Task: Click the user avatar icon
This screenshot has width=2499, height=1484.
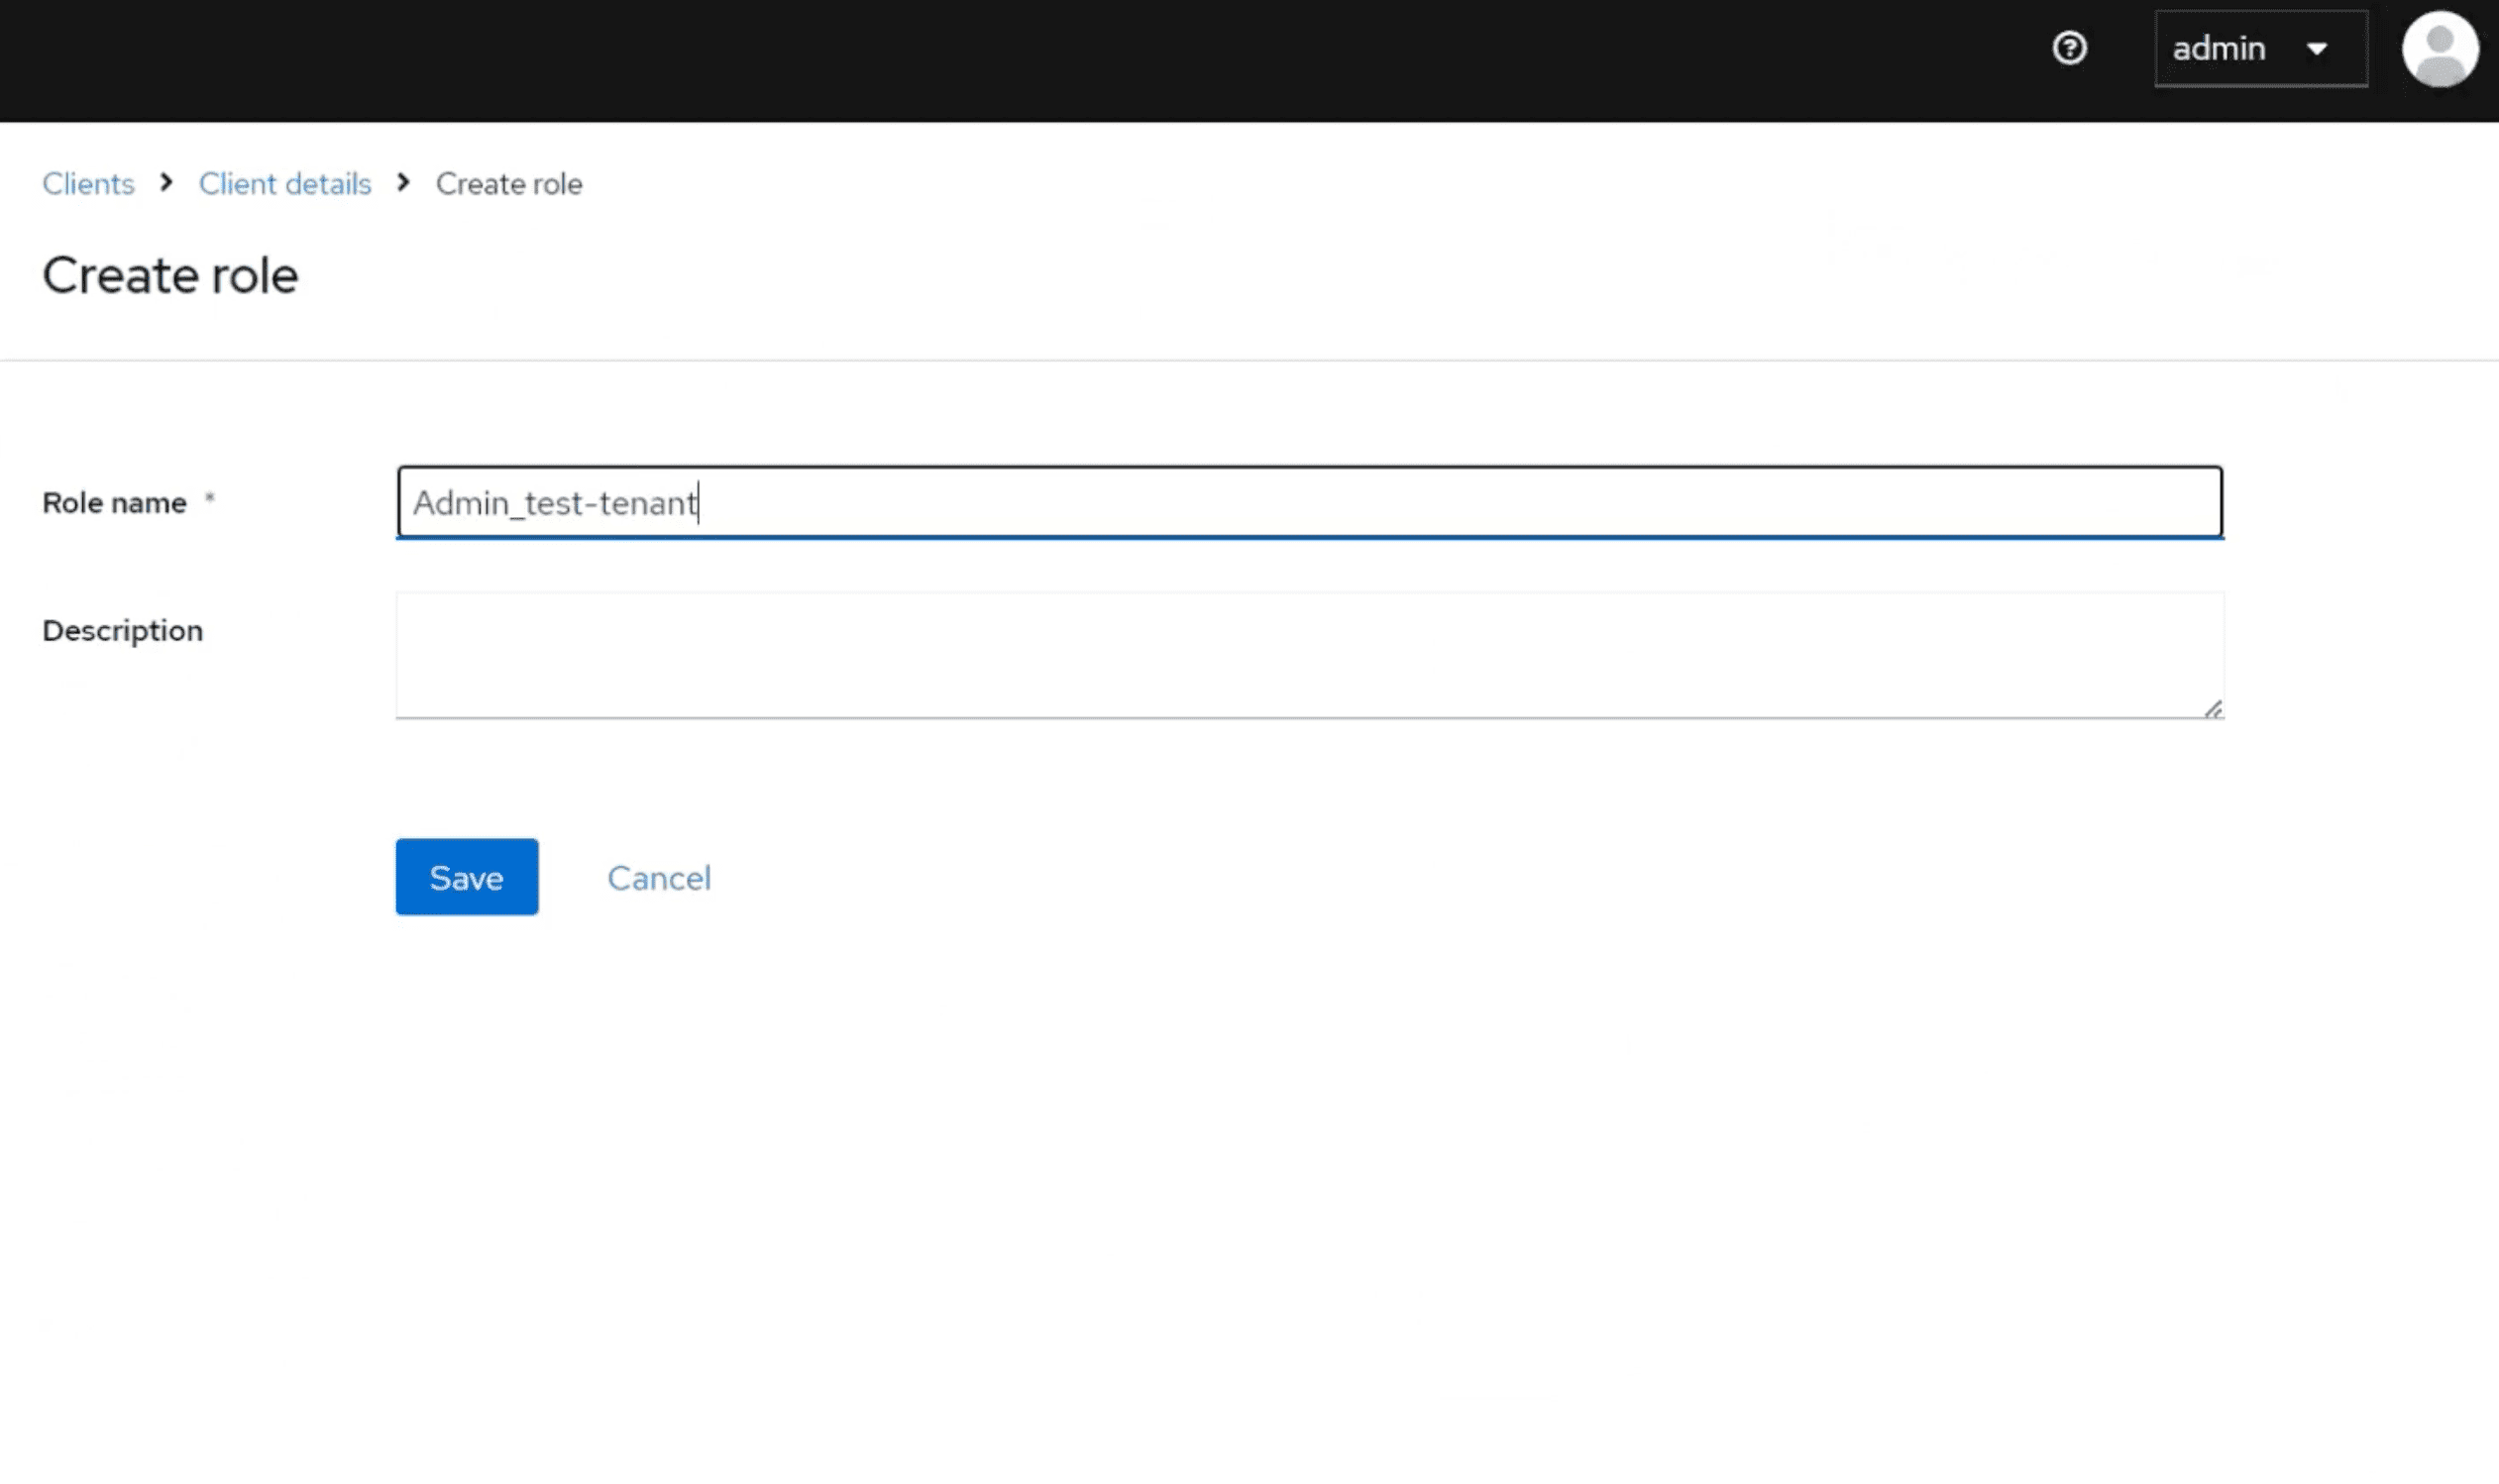Action: click(x=2439, y=49)
